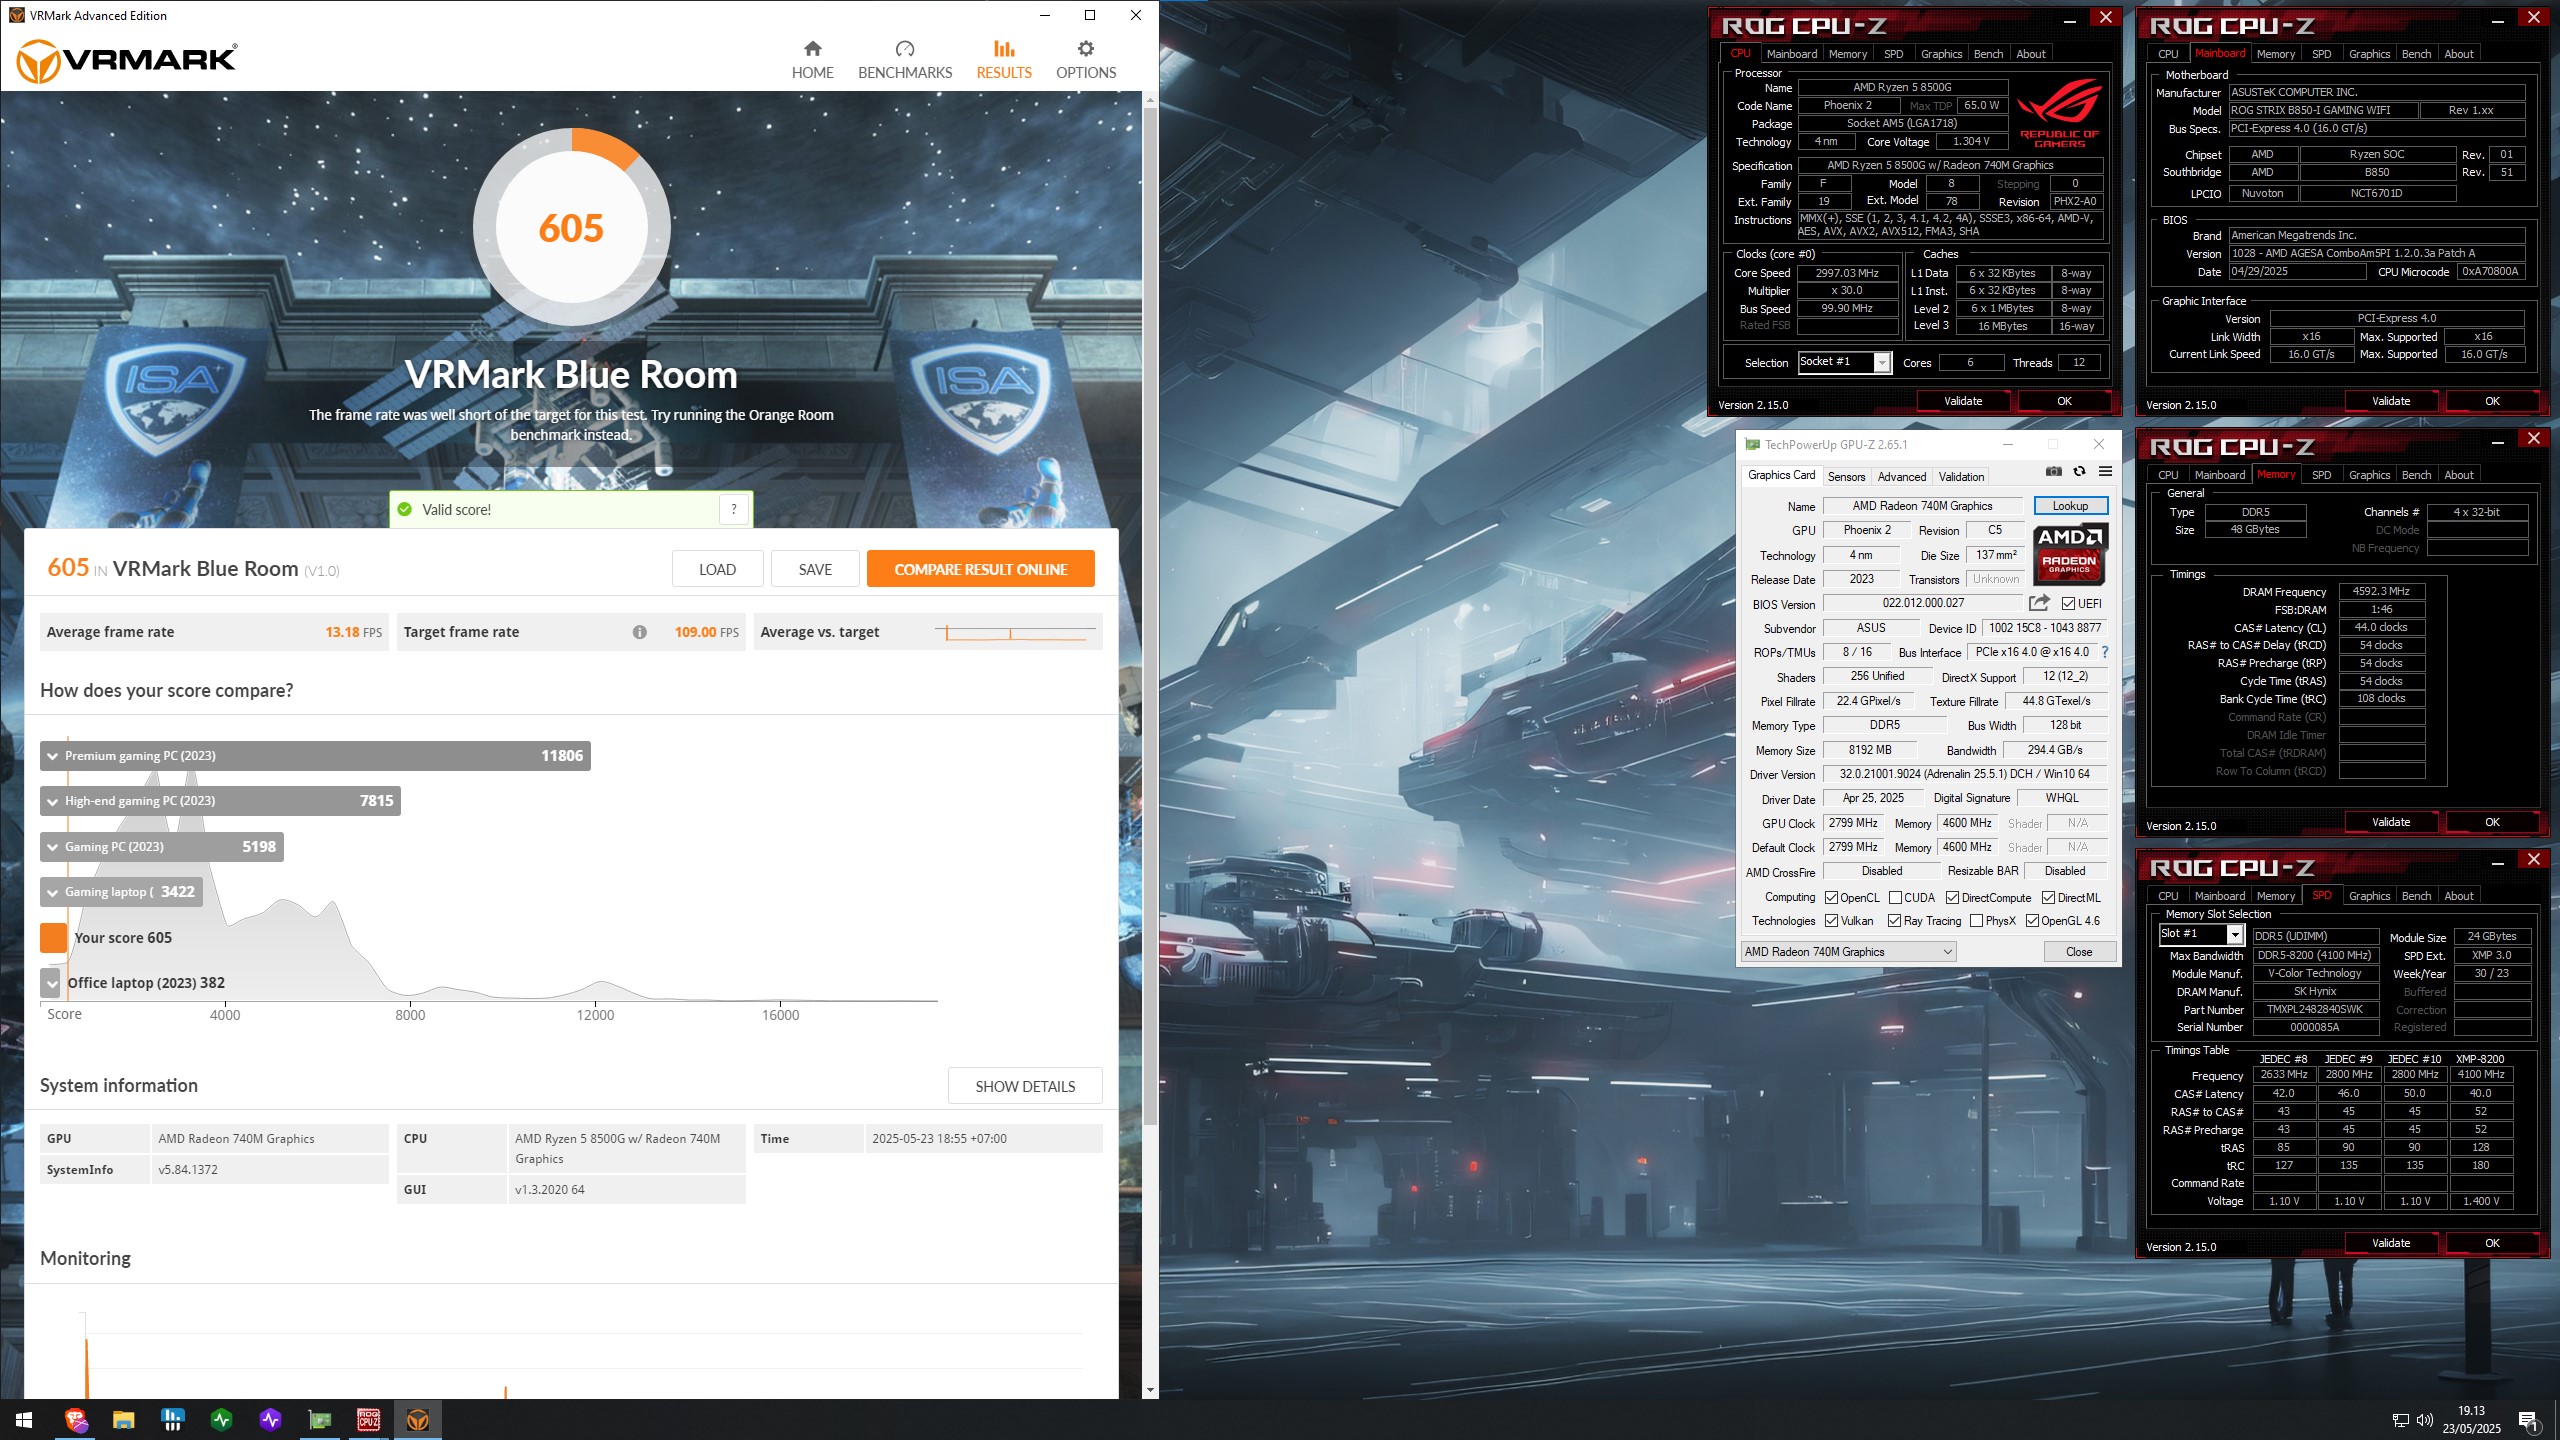Toggle the Vulkan checkbox in GPU-Z
The image size is (2560, 1440).
click(x=1831, y=921)
